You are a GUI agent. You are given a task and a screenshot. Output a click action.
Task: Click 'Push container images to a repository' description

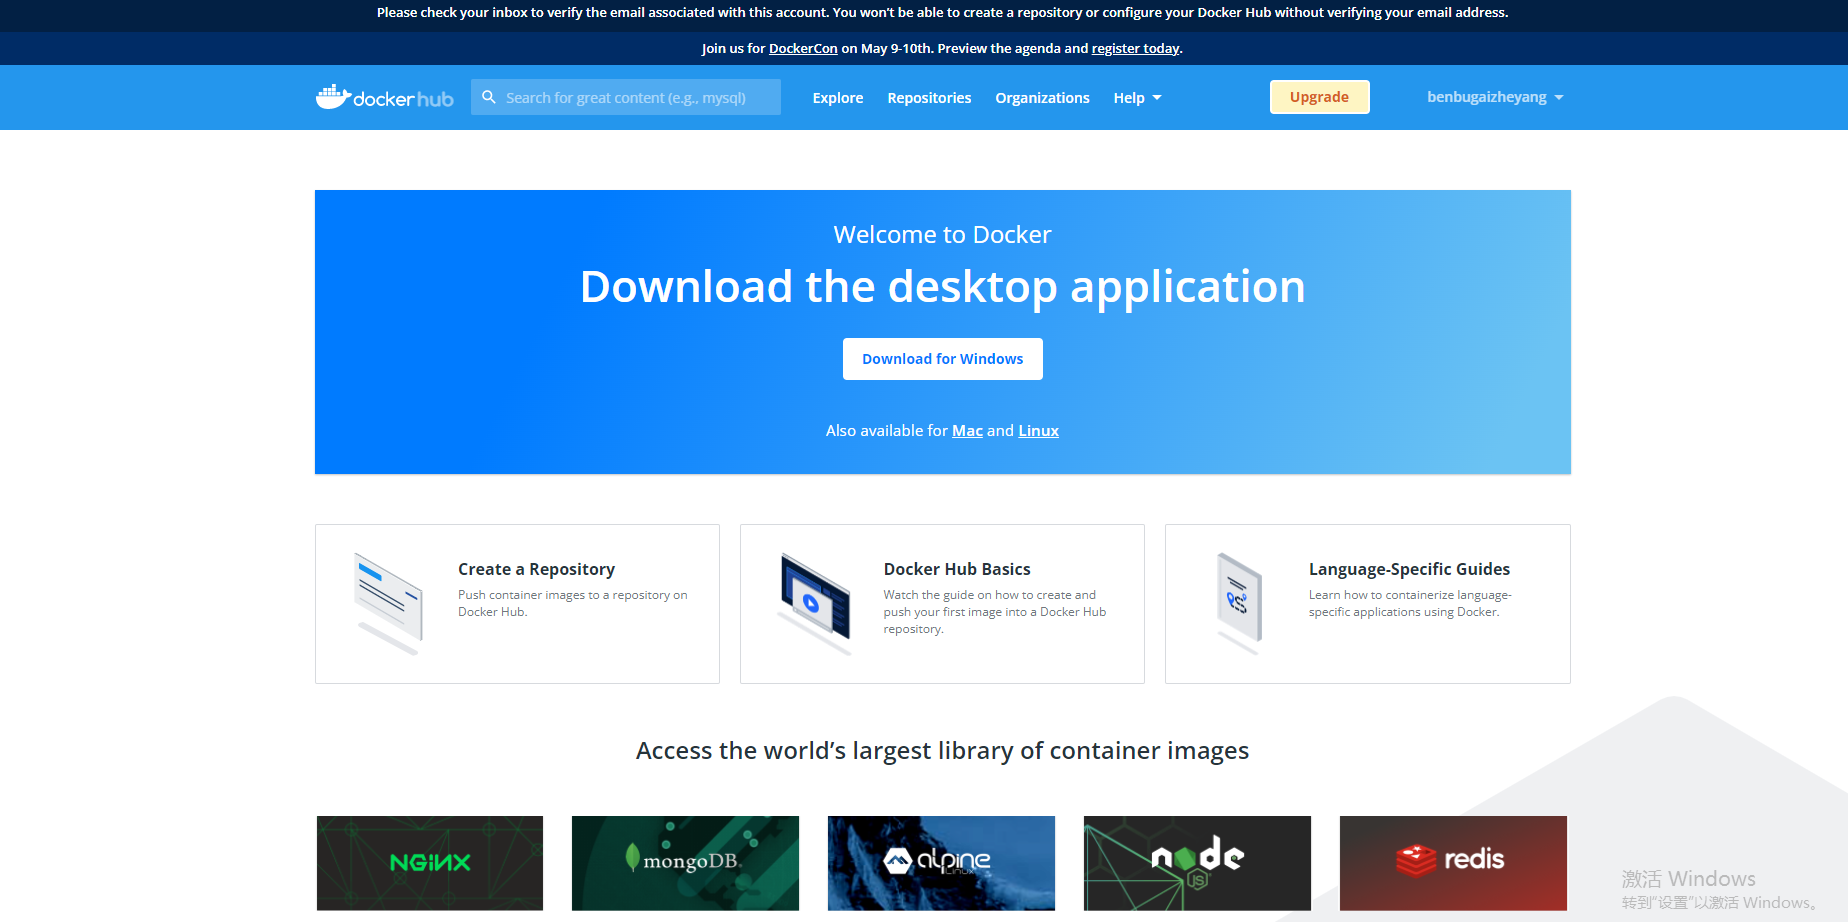pyautogui.click(x=573, y=603)
